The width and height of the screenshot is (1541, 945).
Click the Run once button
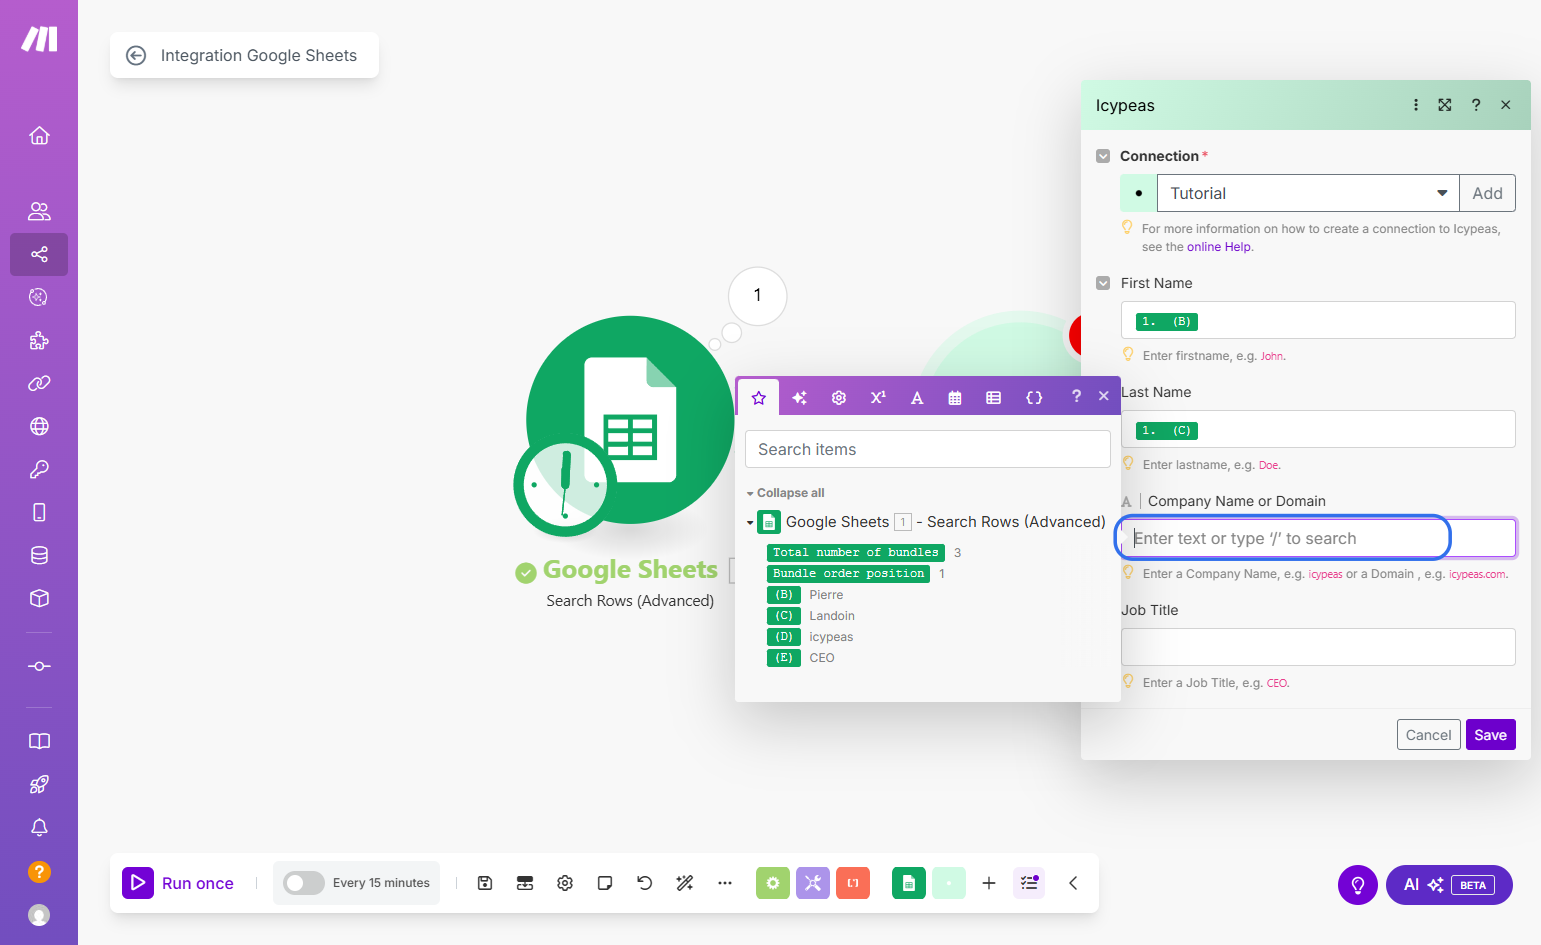click(179, 883)
